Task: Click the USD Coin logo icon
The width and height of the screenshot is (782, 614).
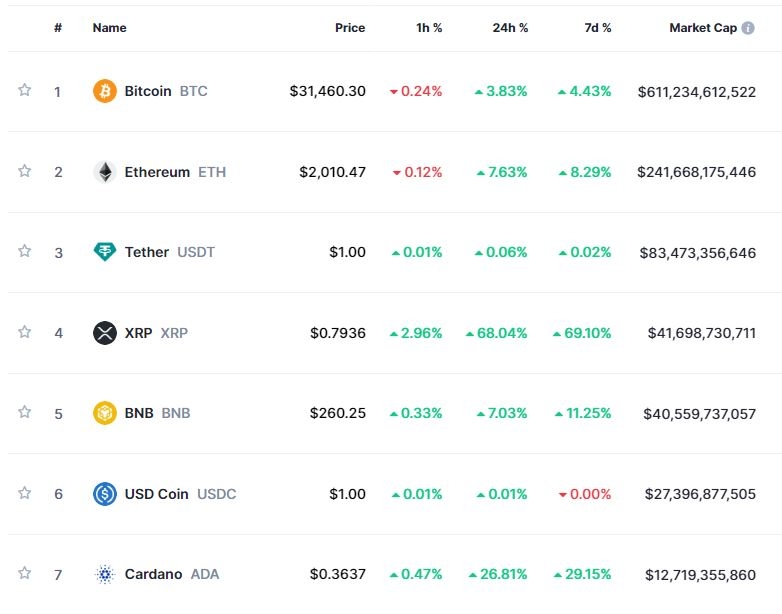Action: pos(105,494)
